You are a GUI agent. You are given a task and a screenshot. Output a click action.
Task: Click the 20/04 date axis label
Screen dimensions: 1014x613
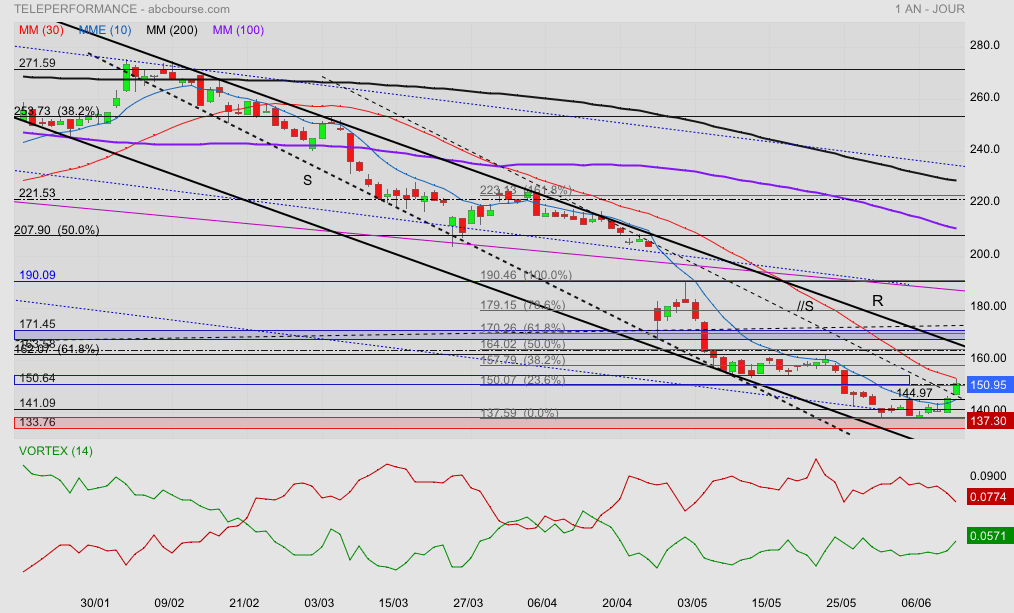pyautogui.click(x=617, y=603)
